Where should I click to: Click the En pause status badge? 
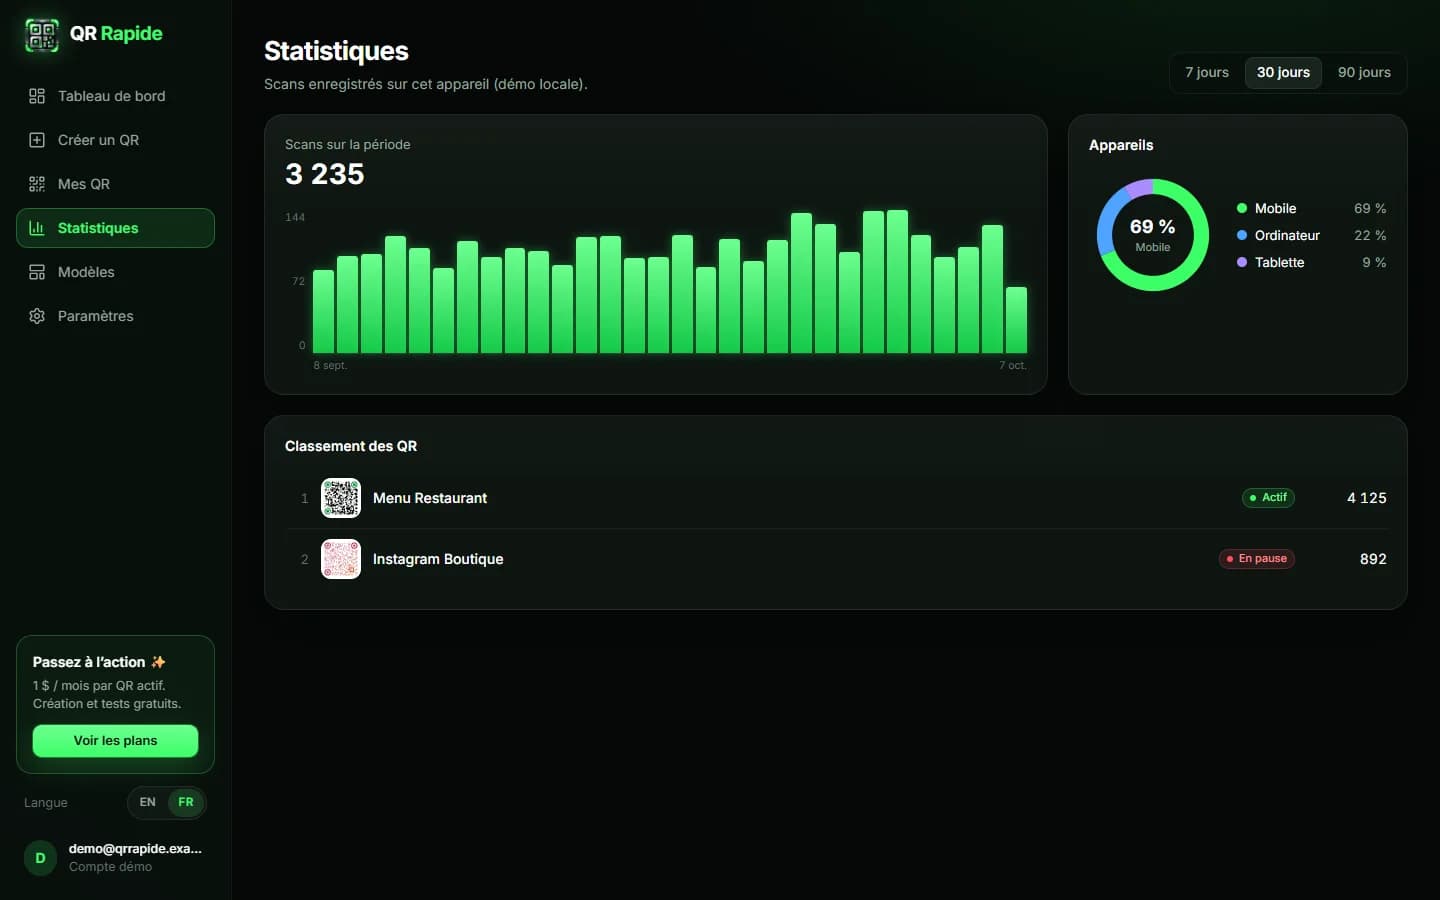click(1257, 559)
